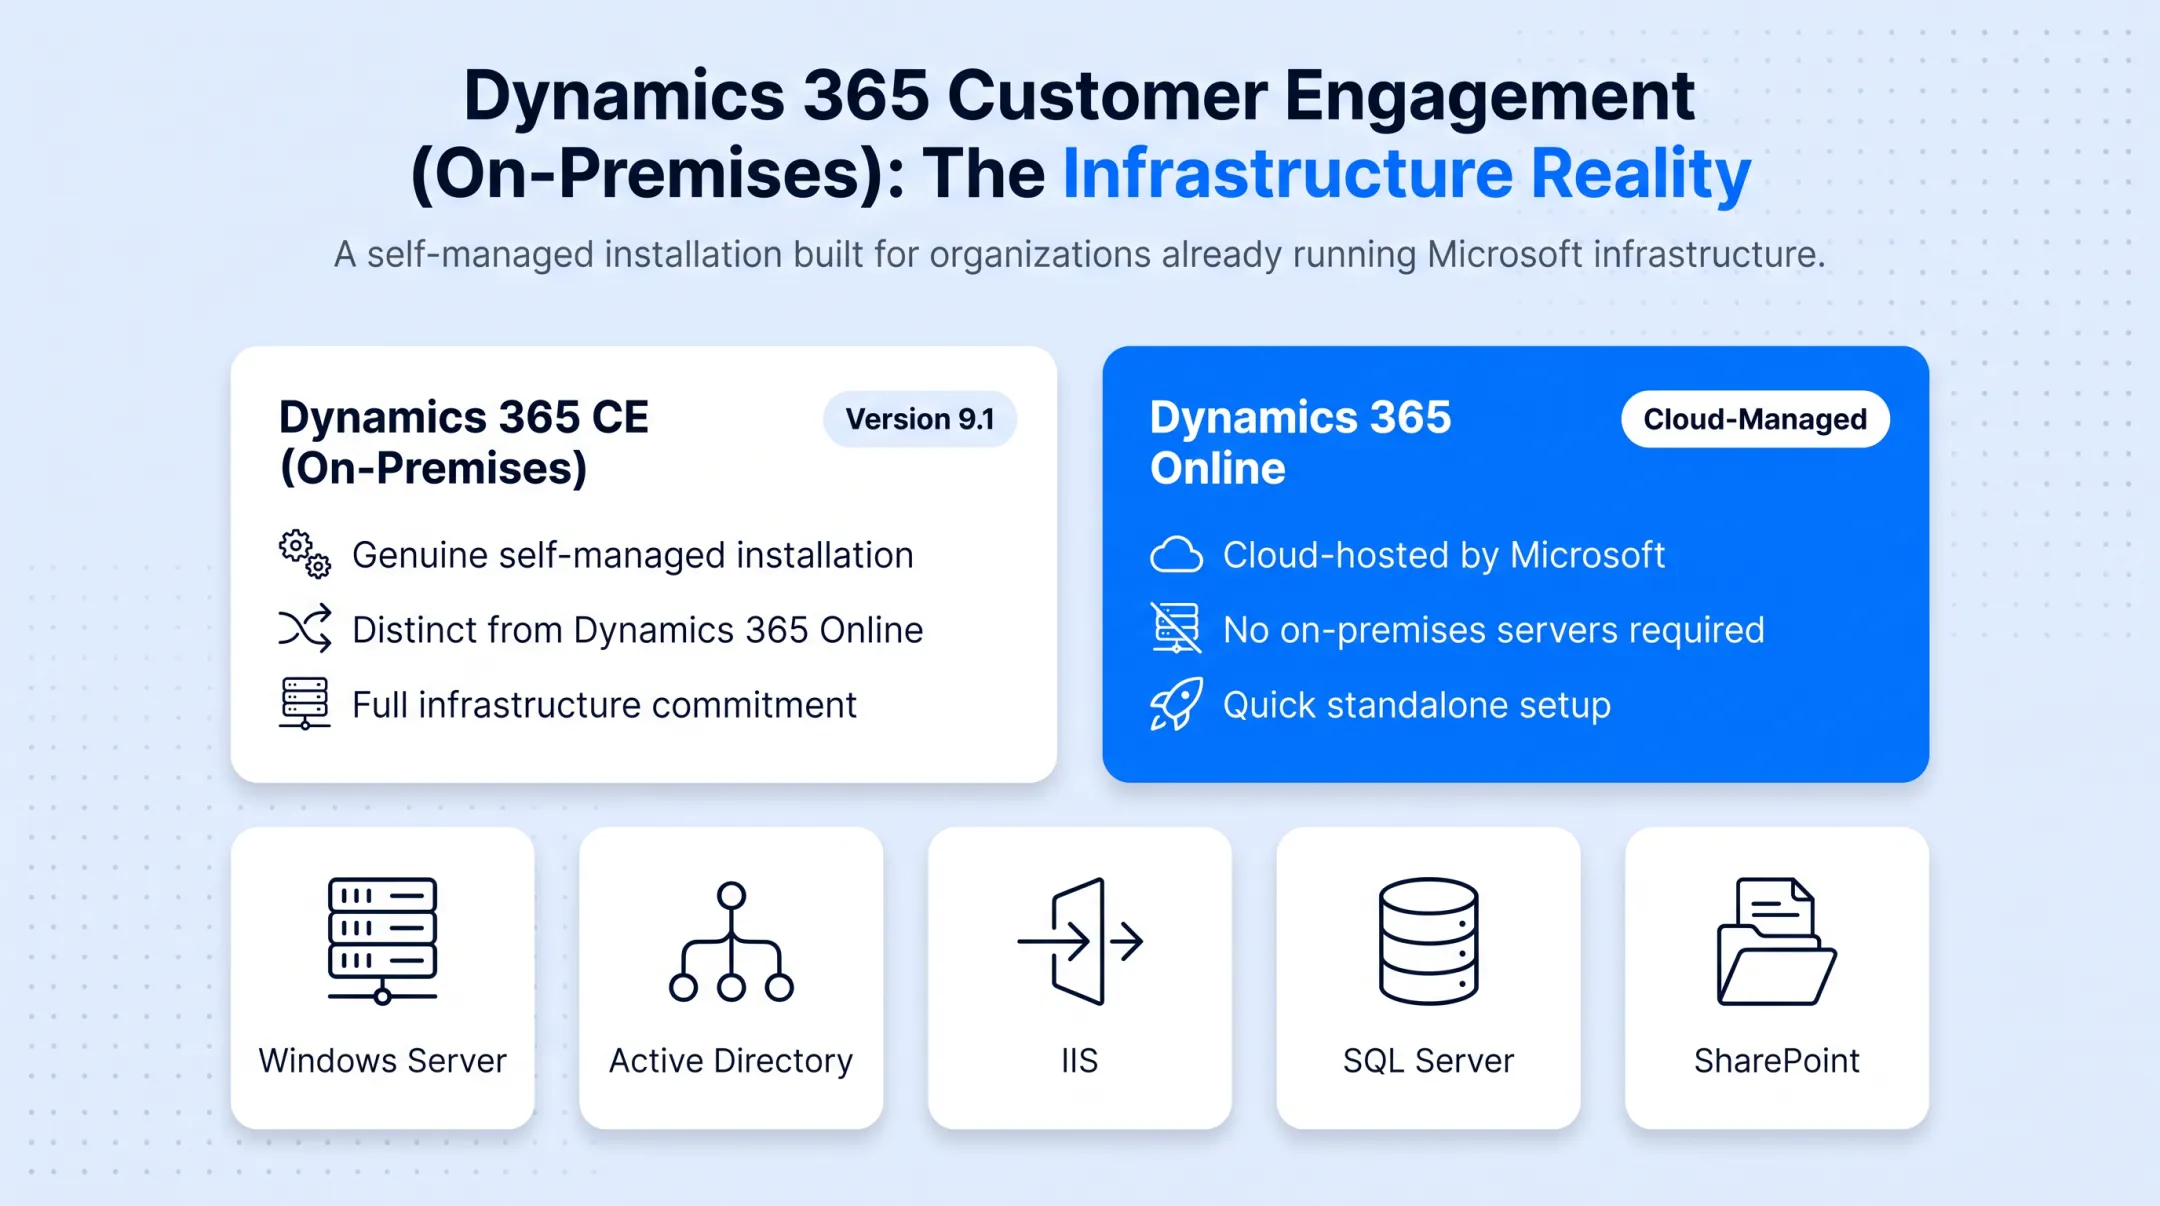This screenshot has height=1206, width=2160.
Task: Click the Cloud-Managed badge
Action: (1755, 419)
